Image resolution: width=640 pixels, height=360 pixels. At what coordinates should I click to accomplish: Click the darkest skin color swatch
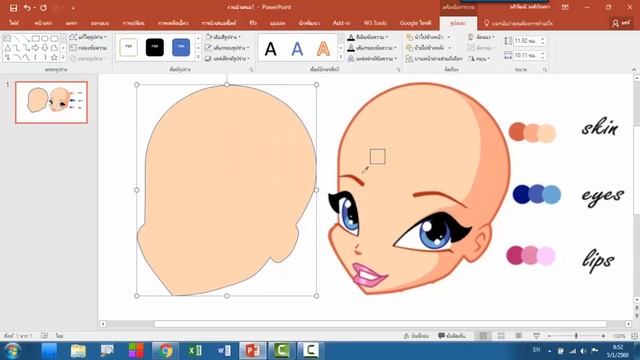click(517, 131)
